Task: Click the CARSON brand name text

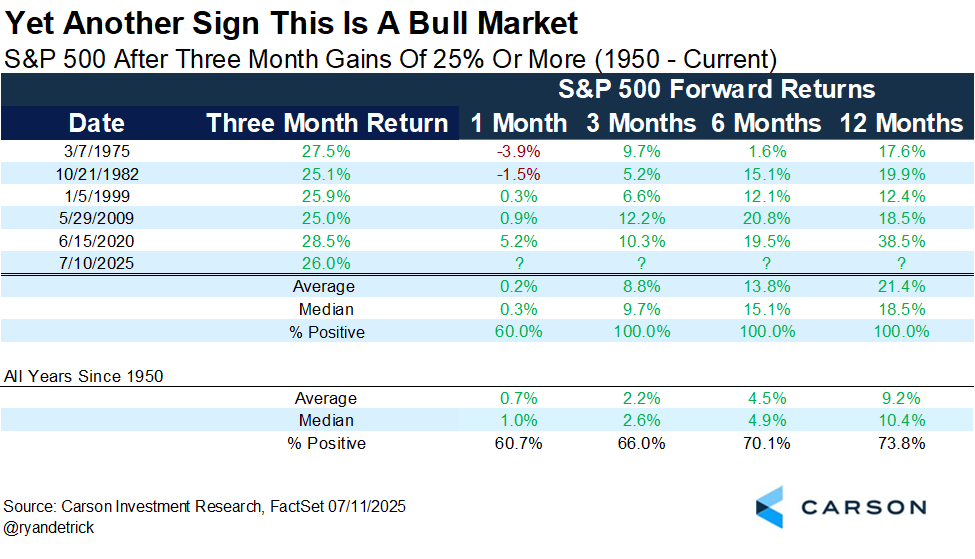Action: (861, 507)
